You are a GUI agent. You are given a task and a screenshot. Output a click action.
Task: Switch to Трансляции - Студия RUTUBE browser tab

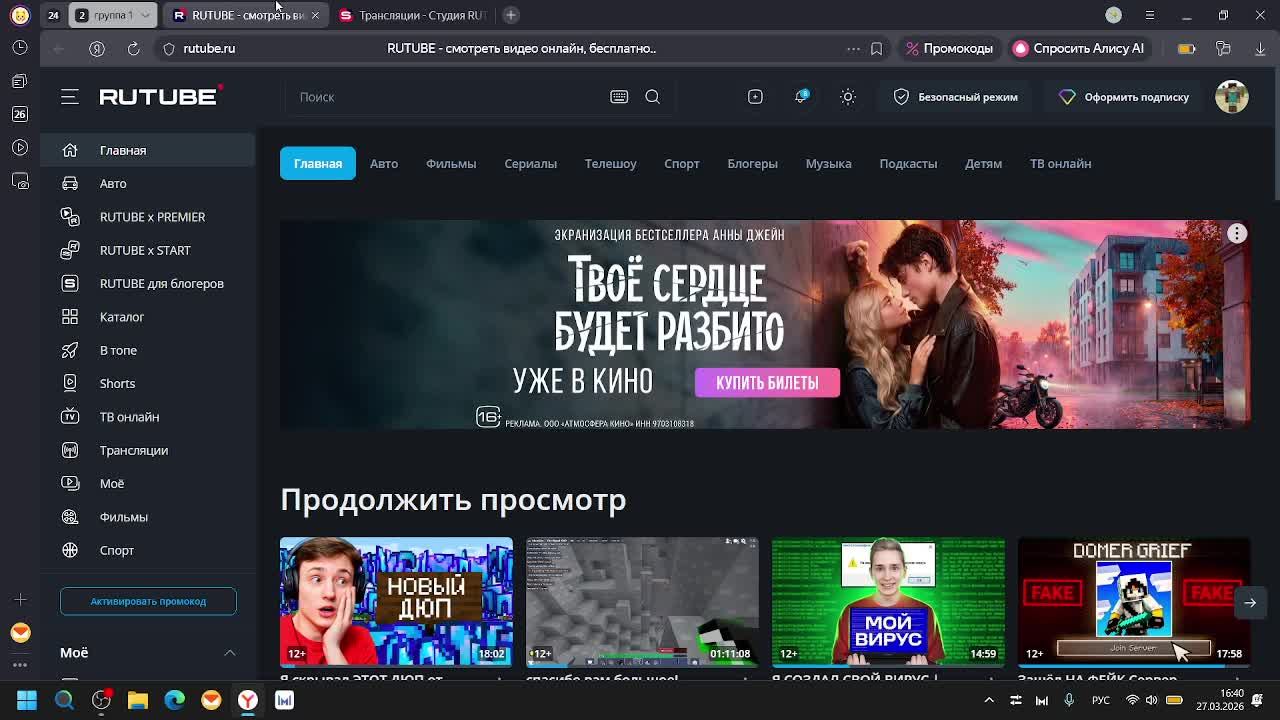412,15
